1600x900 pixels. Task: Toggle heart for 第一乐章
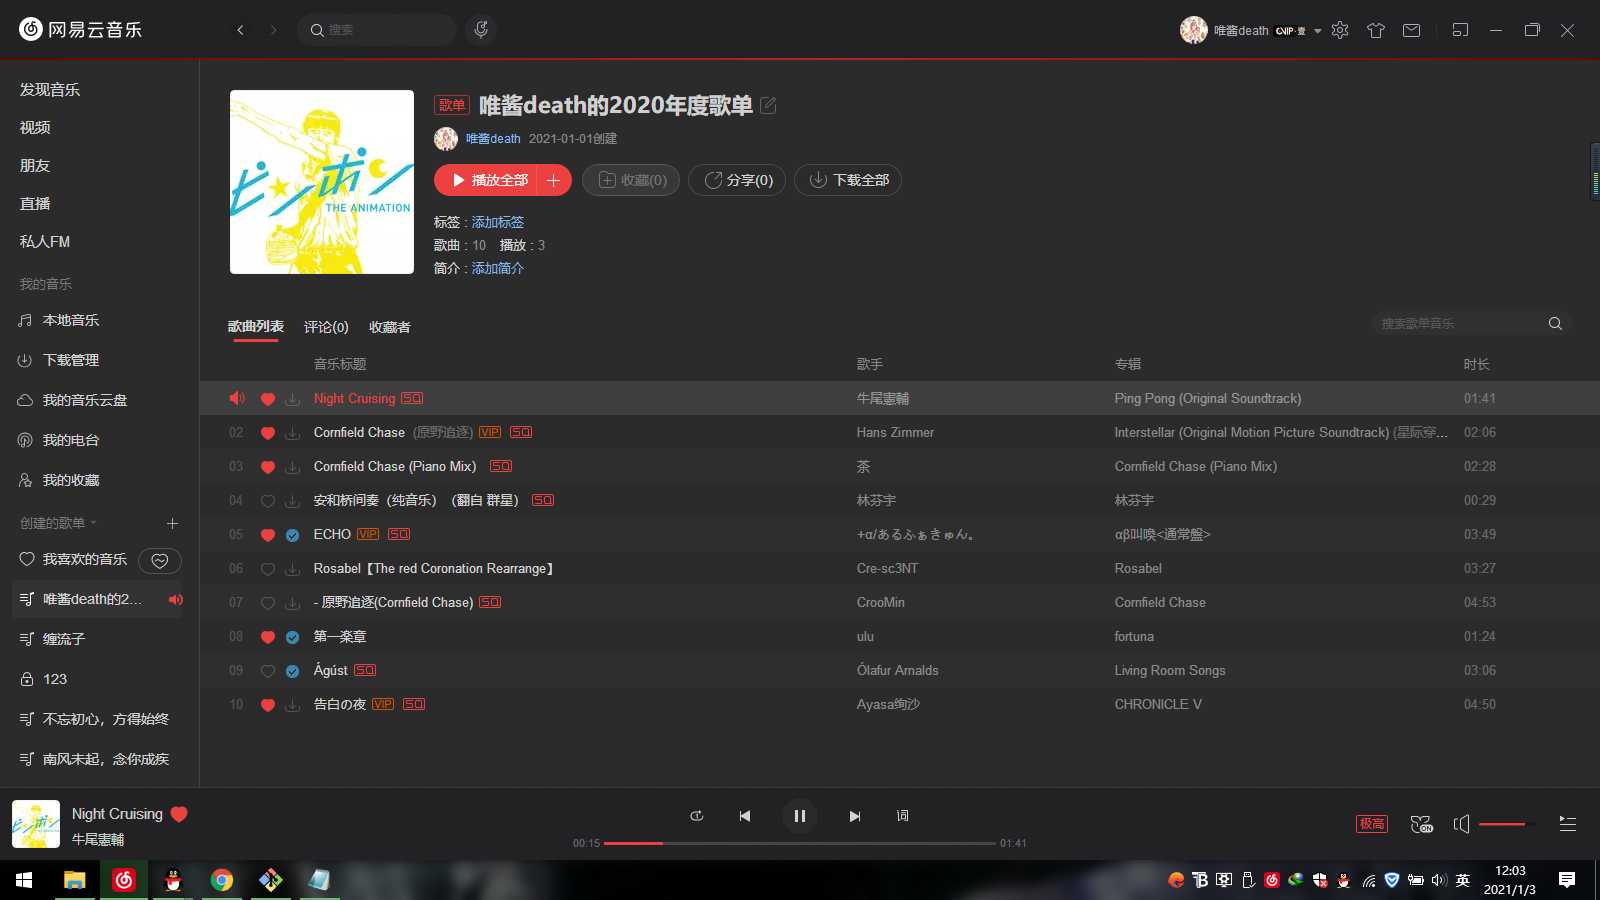coord(267,637)
